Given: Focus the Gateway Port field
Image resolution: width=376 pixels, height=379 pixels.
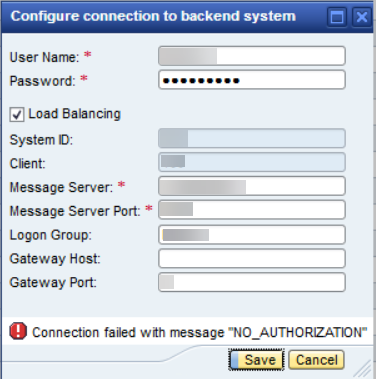Looking at the screenshot, I should tap(252, 282).
